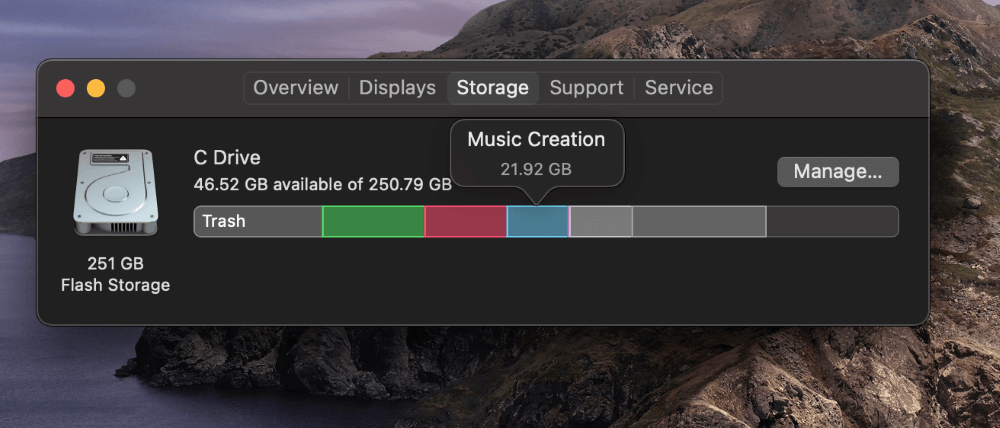The height and width of the screenshot is (428, 1000).
Task: Click the Trash segment in storage bar
Action: [x=257, y=221]
